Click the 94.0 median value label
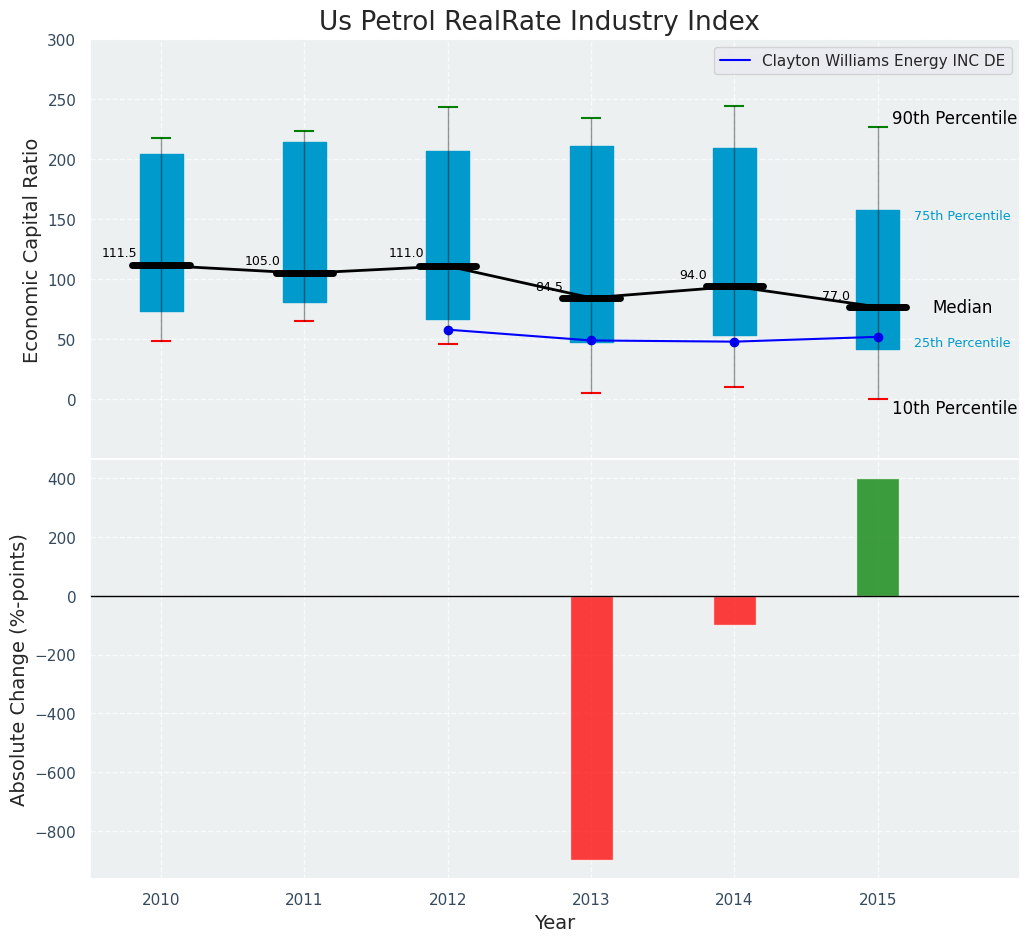1029x942 pixels. [x=693, y=276]
